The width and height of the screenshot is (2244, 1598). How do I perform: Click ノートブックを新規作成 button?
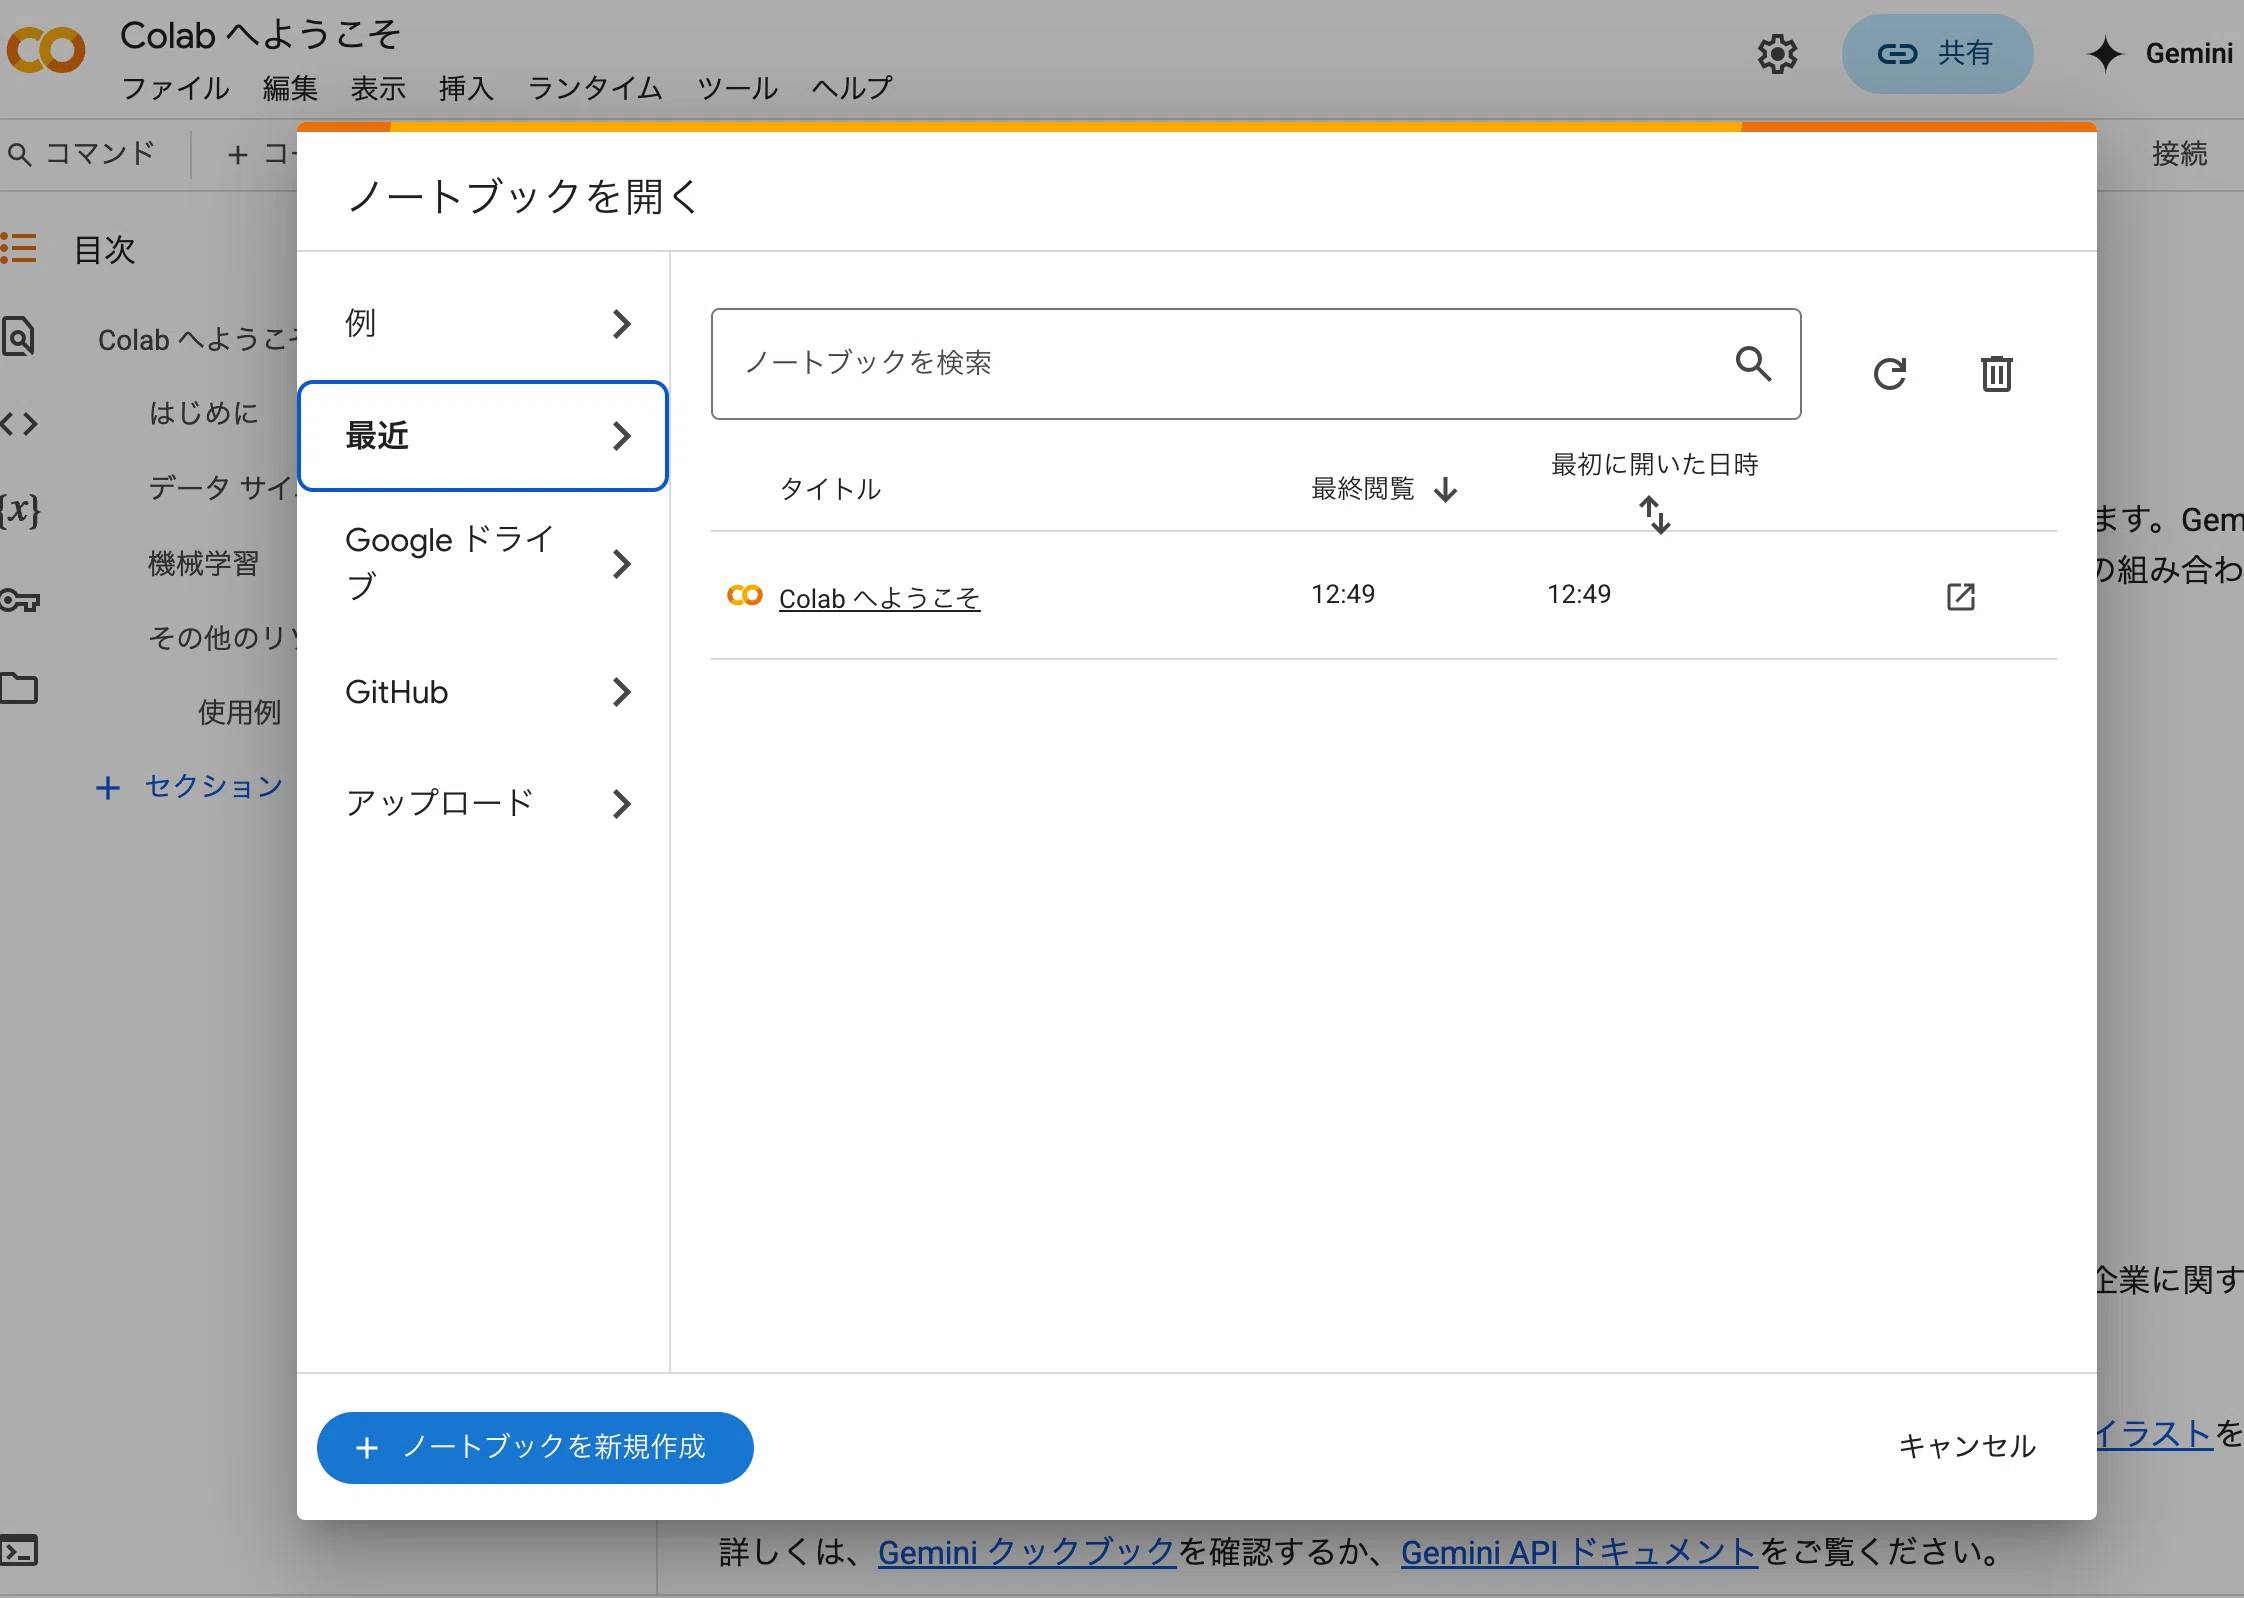click(x=535, y=1447)
